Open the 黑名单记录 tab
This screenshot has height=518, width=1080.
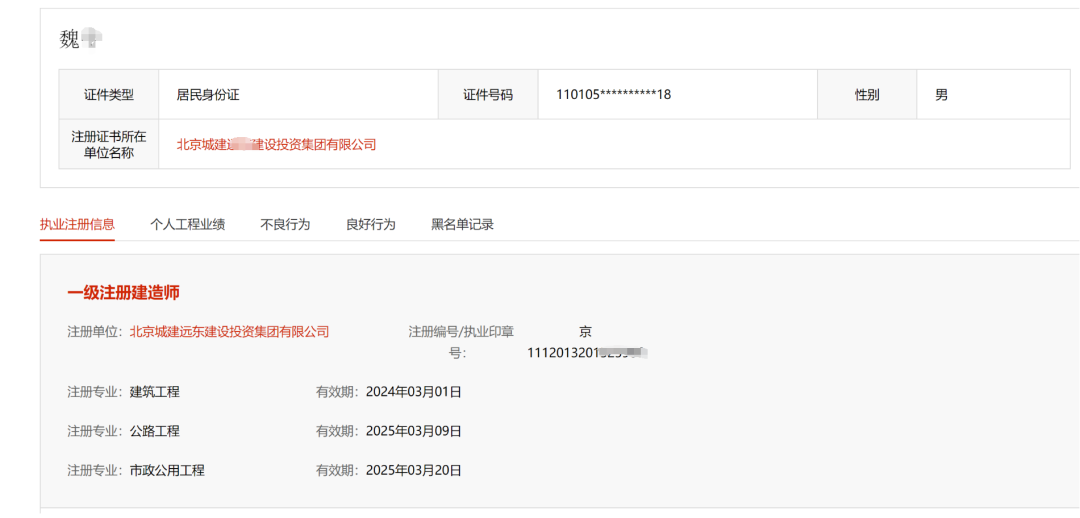tap(462, 225)
